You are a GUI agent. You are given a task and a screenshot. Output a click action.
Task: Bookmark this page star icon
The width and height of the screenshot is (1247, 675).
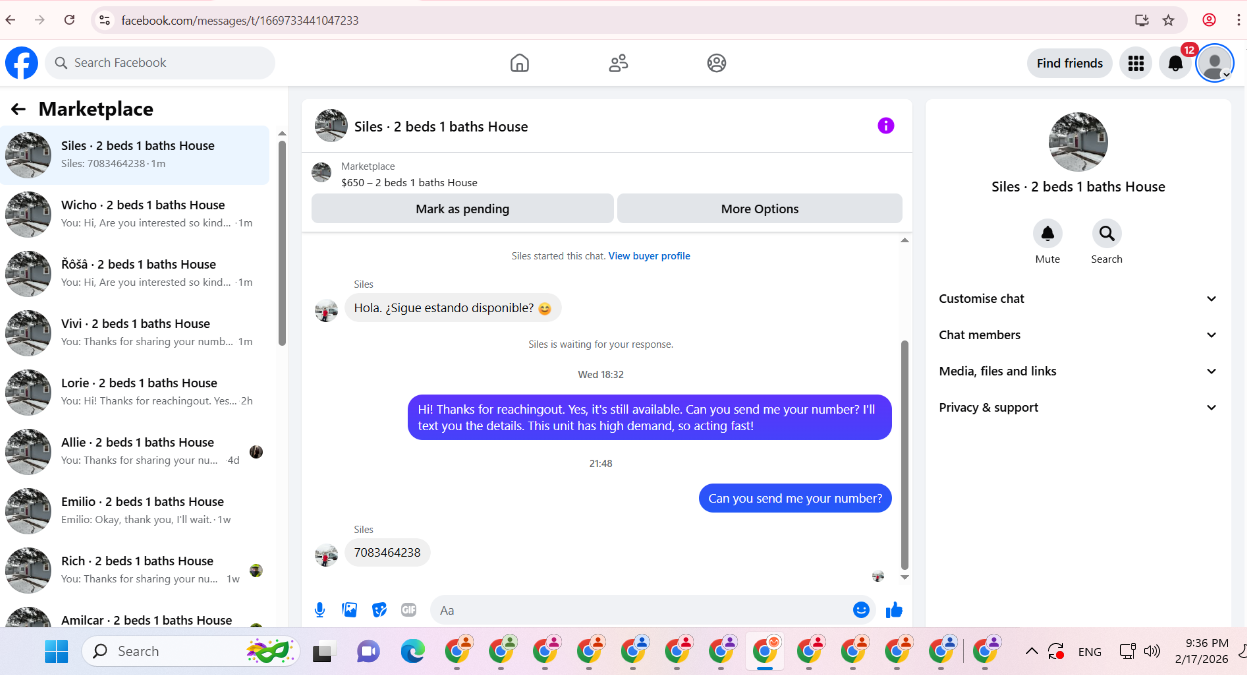[1168, 20]
